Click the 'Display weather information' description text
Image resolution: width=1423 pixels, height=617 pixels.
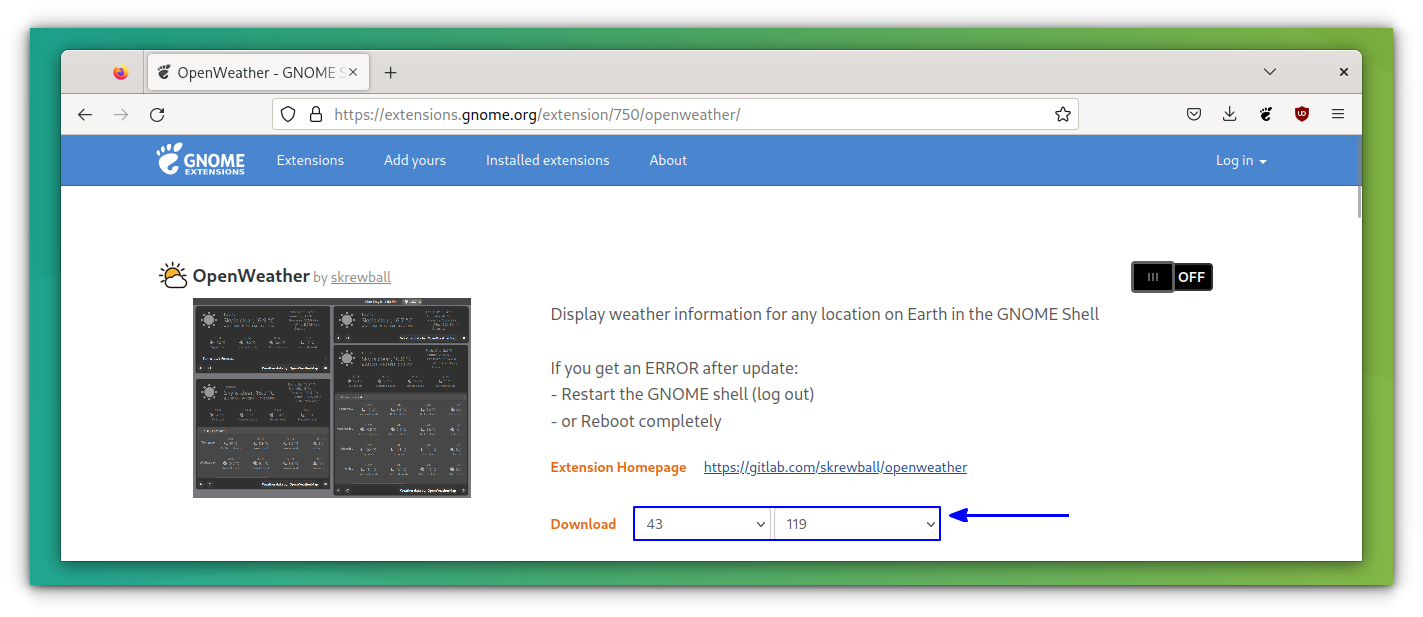pos(825,314)
